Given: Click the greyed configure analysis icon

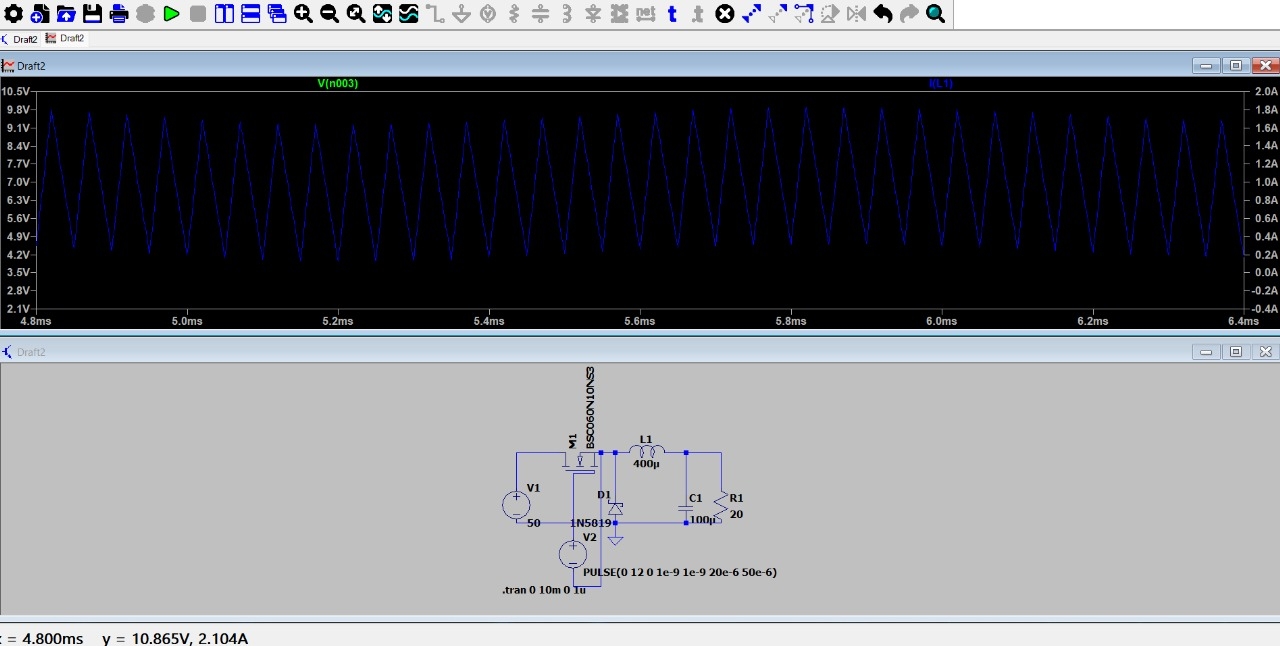Looking at the screenshot, I should click(x=145, y=14).
